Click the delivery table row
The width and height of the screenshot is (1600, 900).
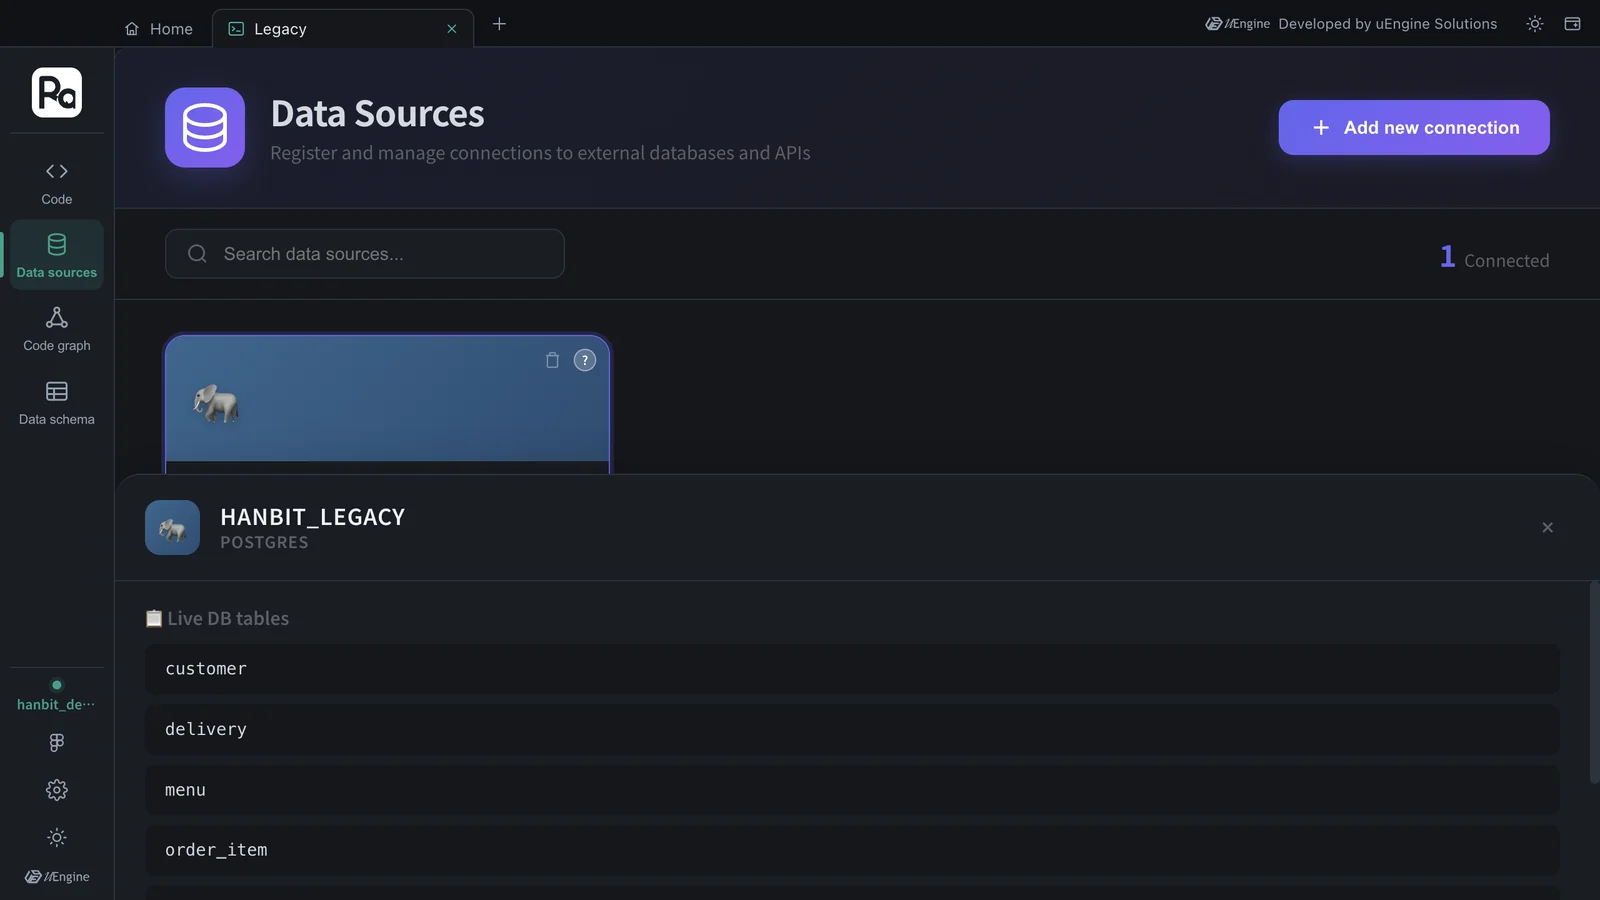pos(852,730)
